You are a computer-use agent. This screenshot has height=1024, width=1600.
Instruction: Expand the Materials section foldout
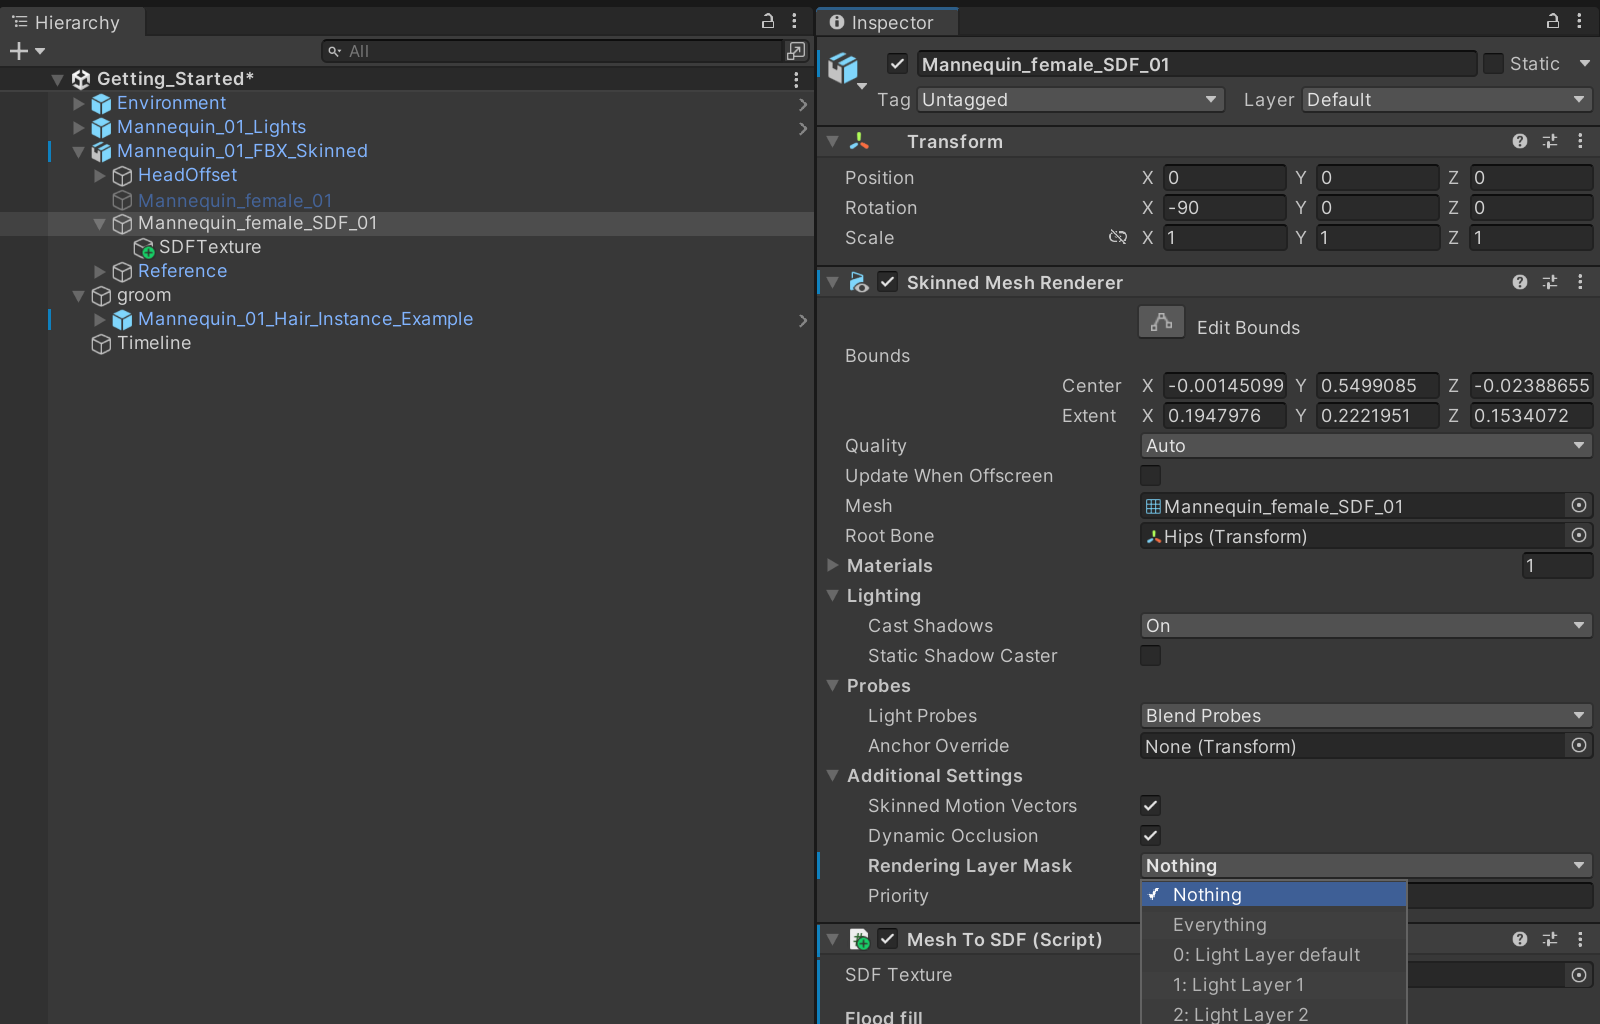[833, 566]
